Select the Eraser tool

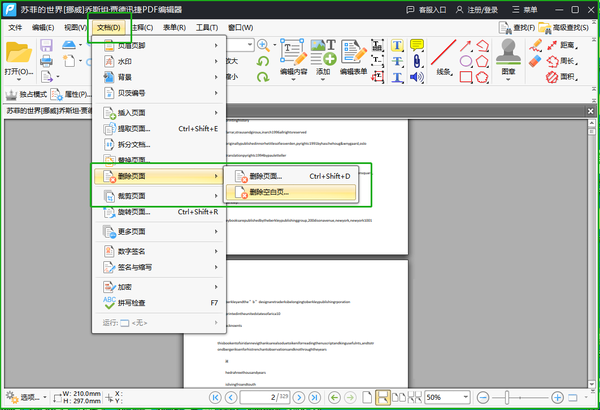535,61
